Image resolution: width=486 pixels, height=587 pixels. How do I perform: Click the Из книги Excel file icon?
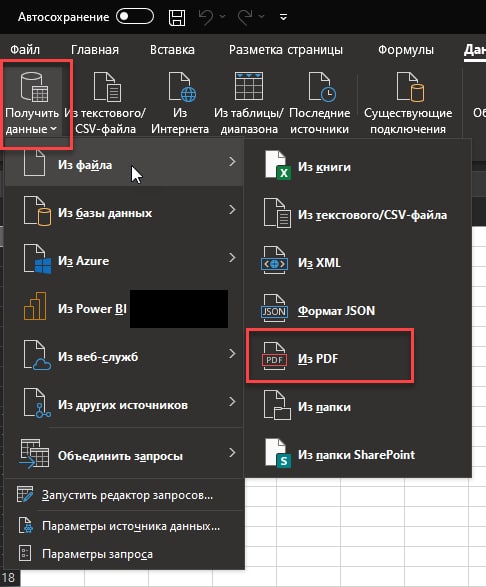pyautogui.click(x=278, y=165)
